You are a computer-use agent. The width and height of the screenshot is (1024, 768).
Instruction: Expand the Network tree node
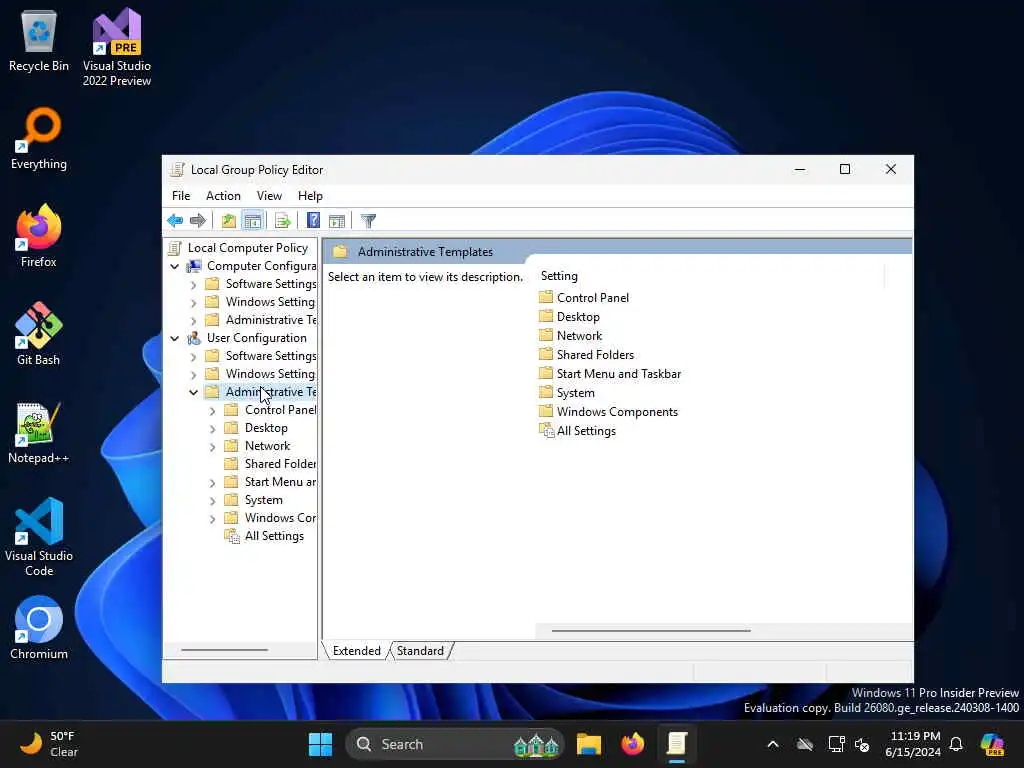[x=212, y=447]
